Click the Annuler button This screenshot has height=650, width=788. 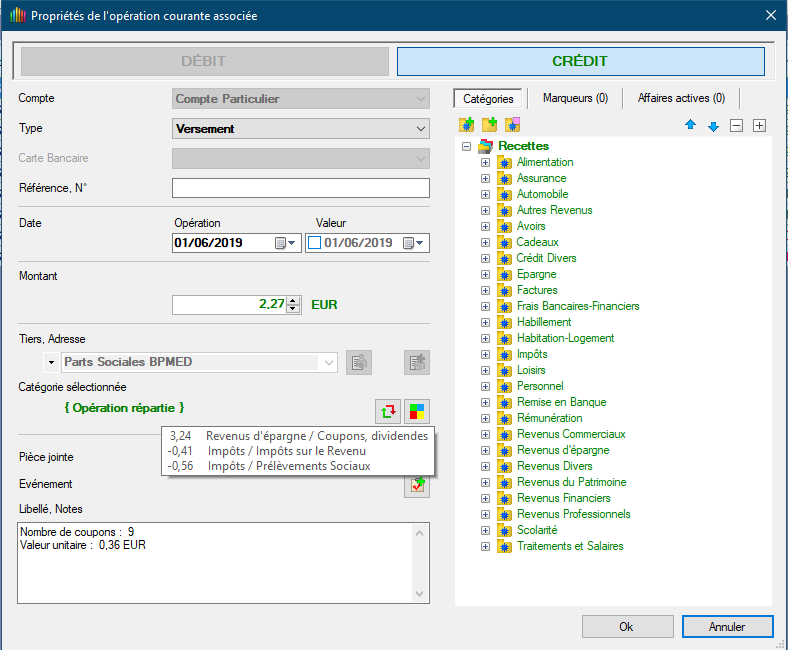(x=727, y=627)
